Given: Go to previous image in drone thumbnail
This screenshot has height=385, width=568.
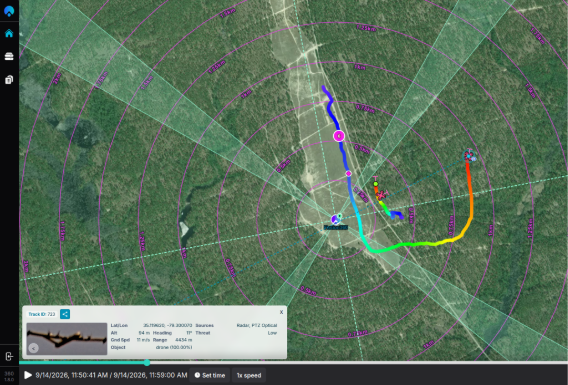Looking at the screenshot, I should (33, 348).
